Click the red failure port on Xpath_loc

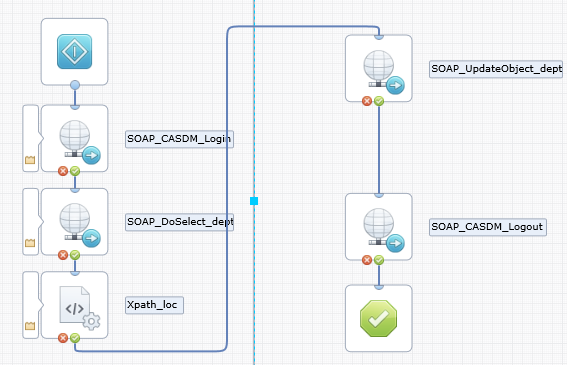point(63,338)
